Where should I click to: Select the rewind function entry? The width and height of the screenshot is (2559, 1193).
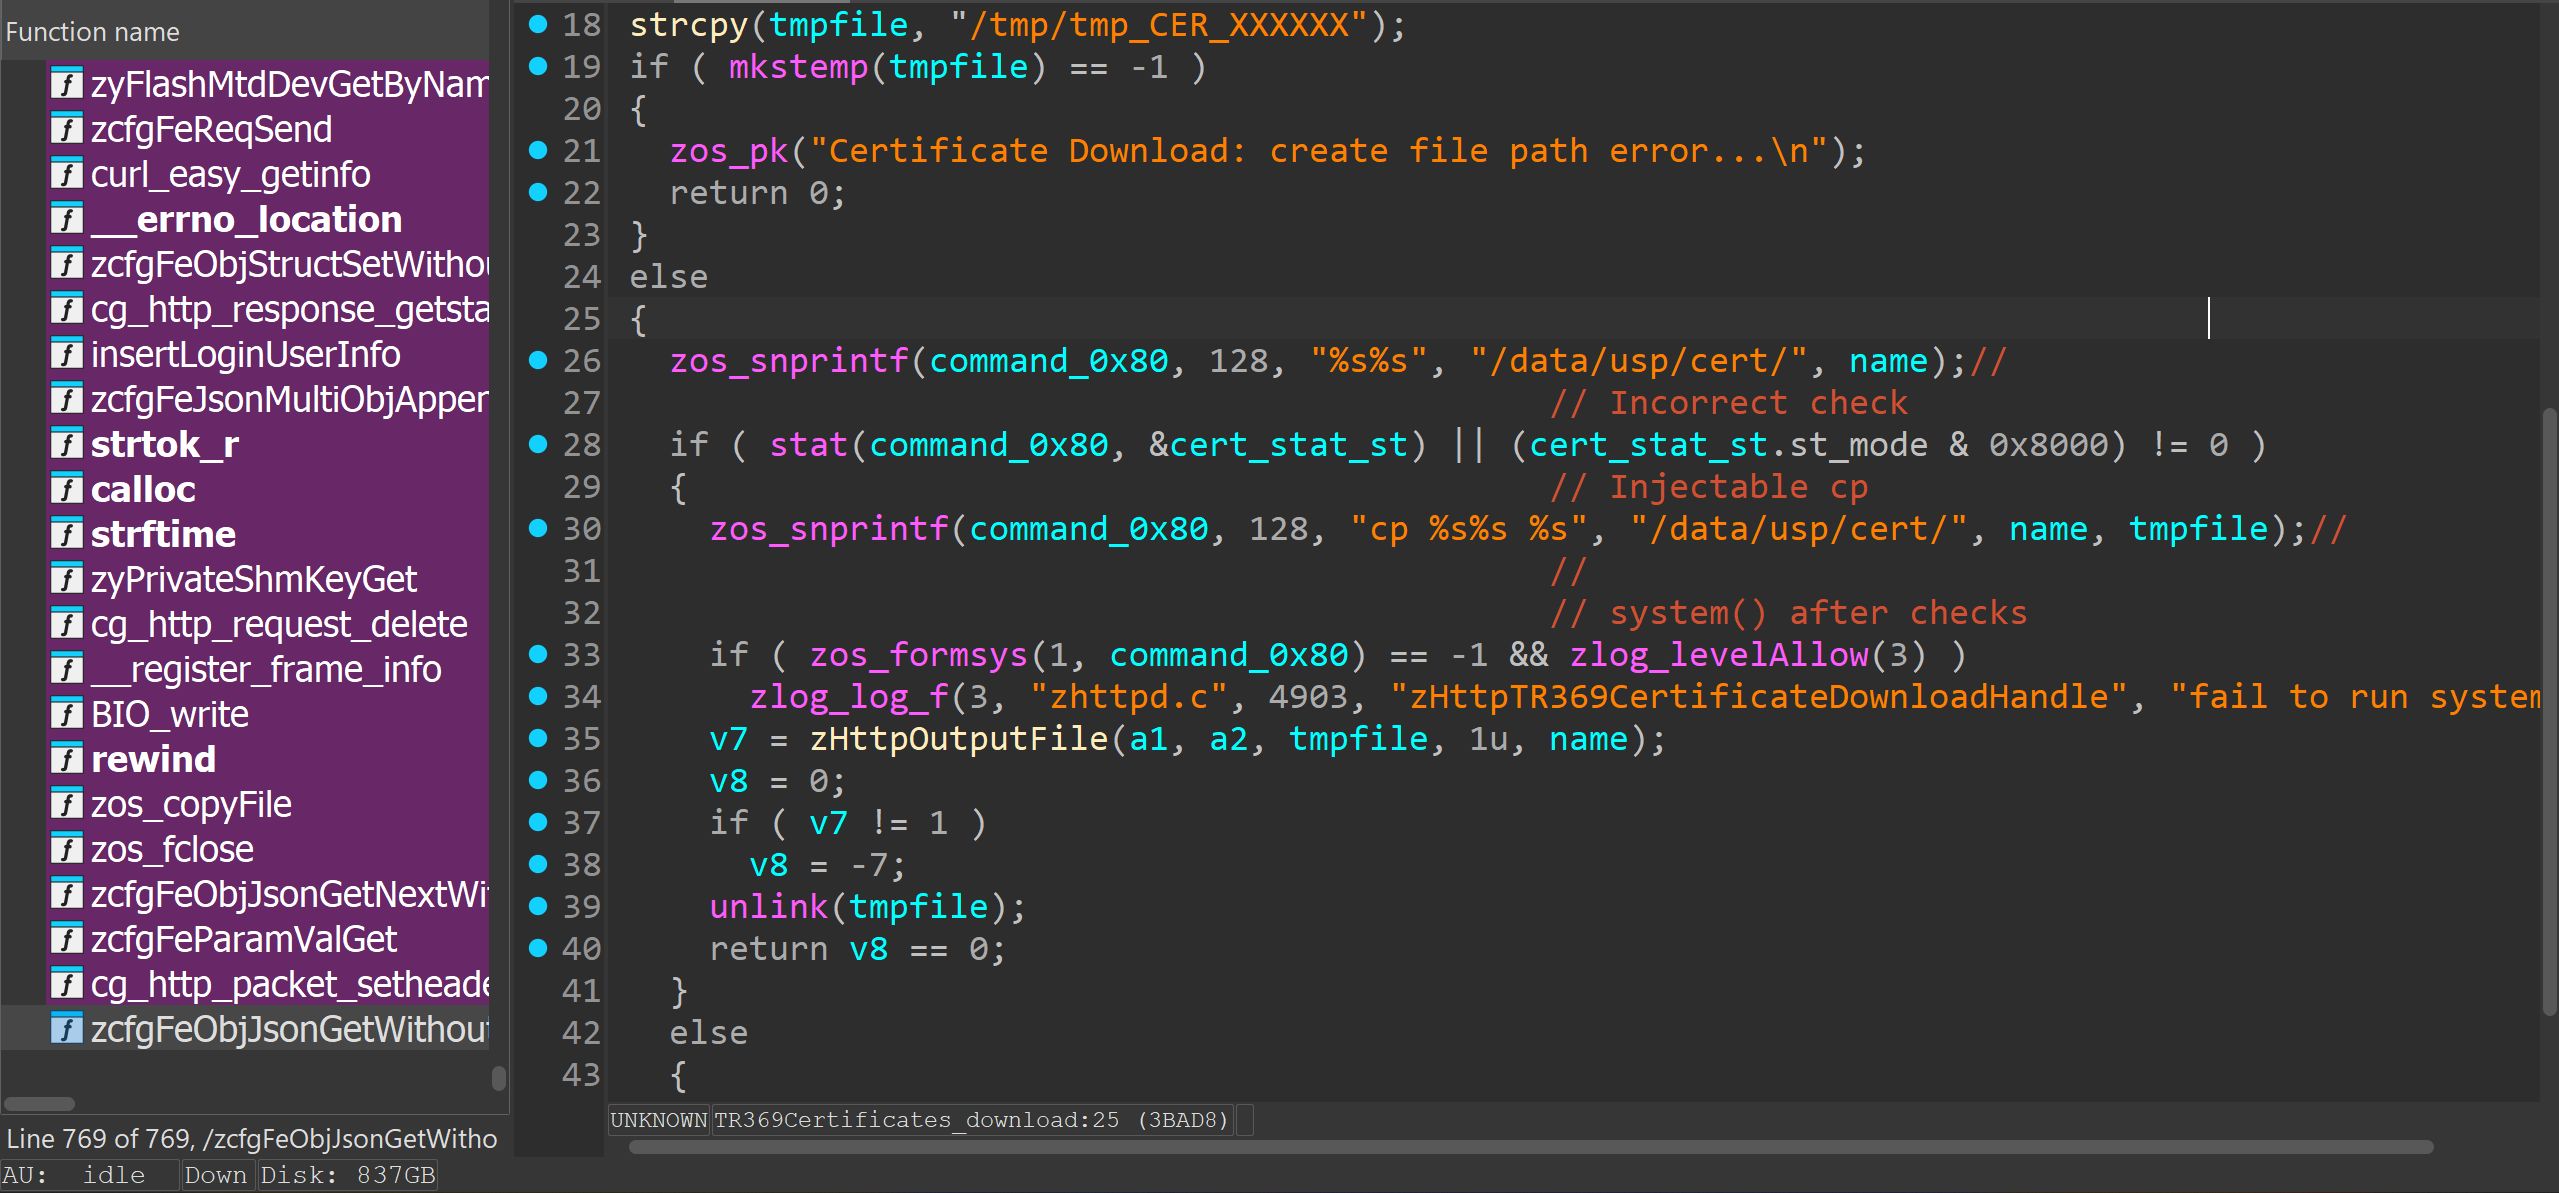(x=153, y=759)
